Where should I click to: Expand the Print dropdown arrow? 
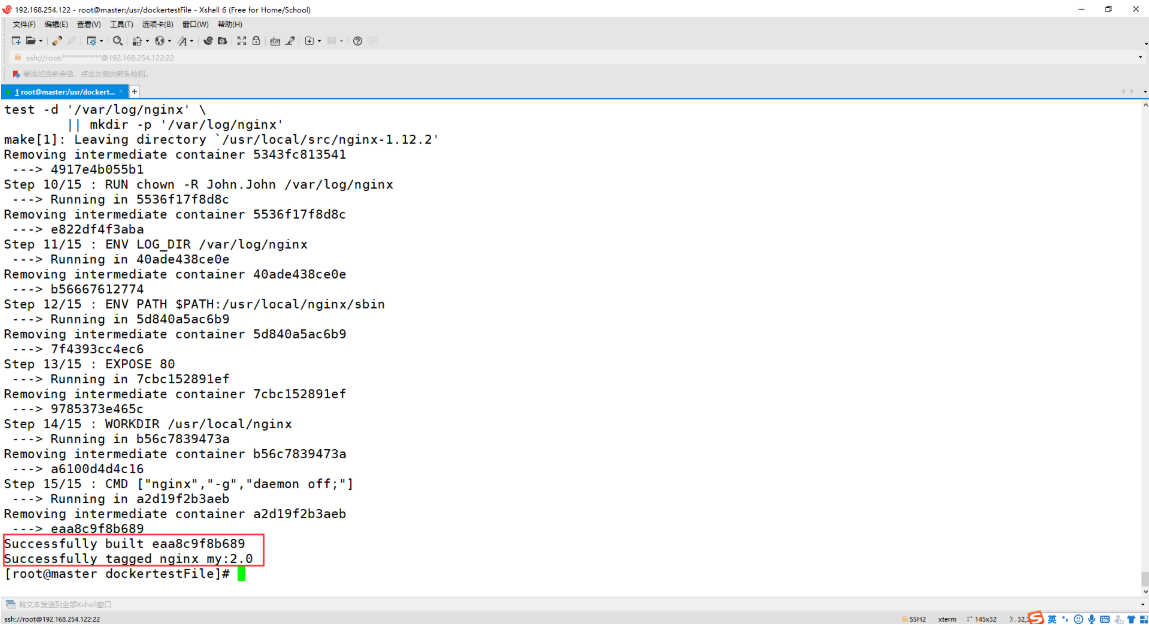tap(147, 41)
